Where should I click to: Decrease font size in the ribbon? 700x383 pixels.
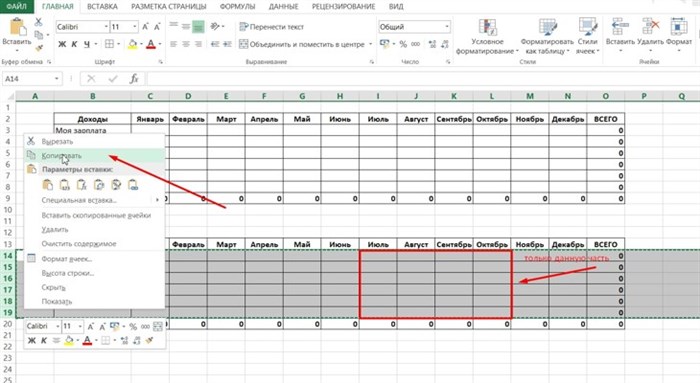coord(157,27)
